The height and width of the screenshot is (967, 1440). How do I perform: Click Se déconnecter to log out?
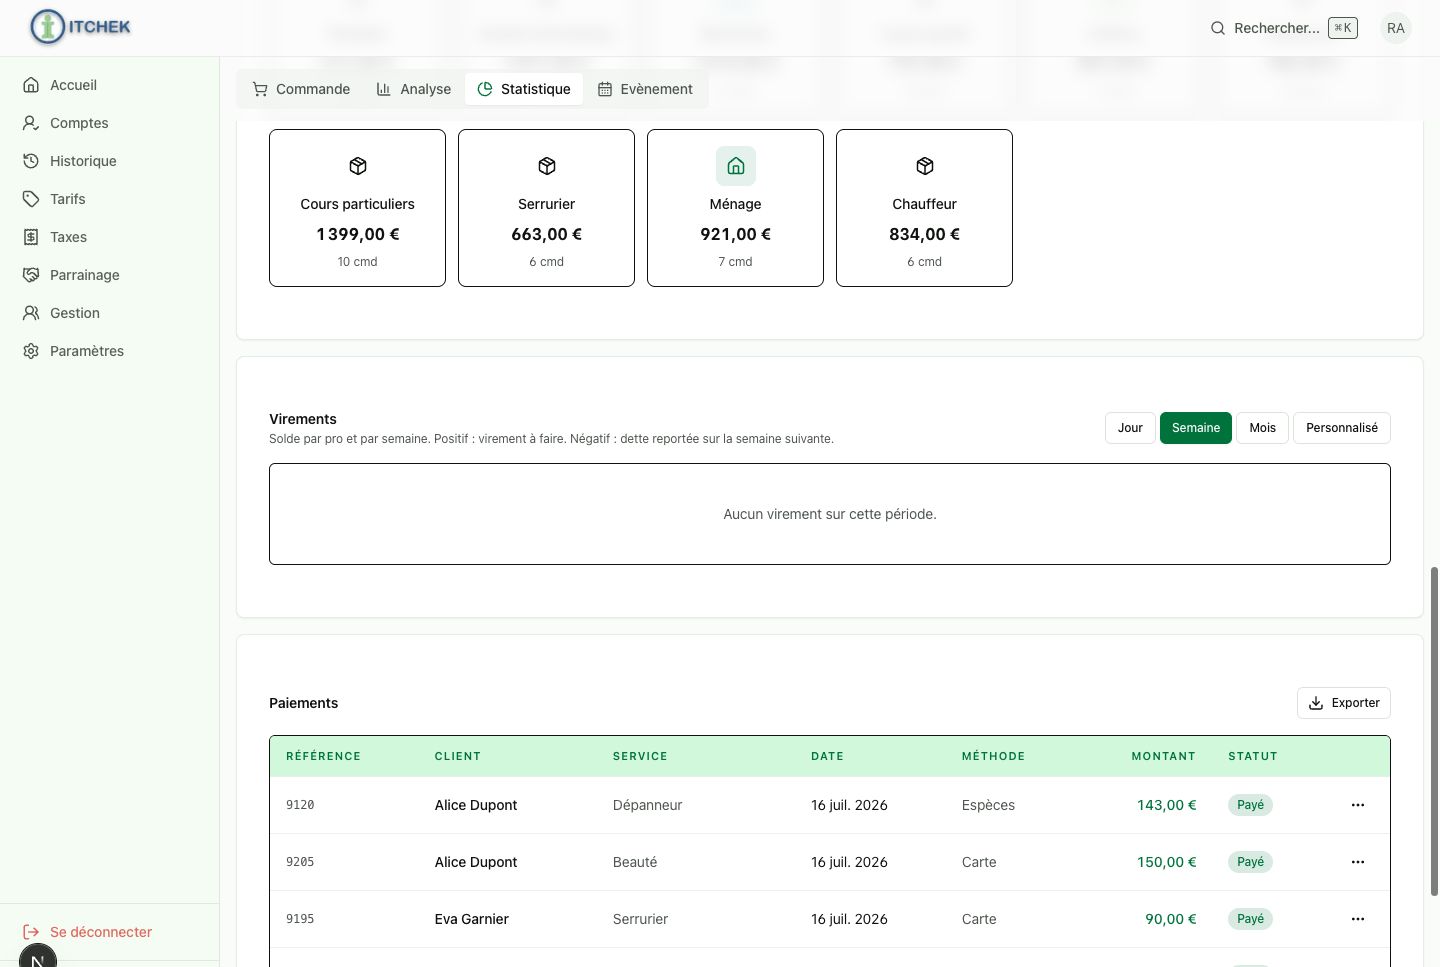101,932
